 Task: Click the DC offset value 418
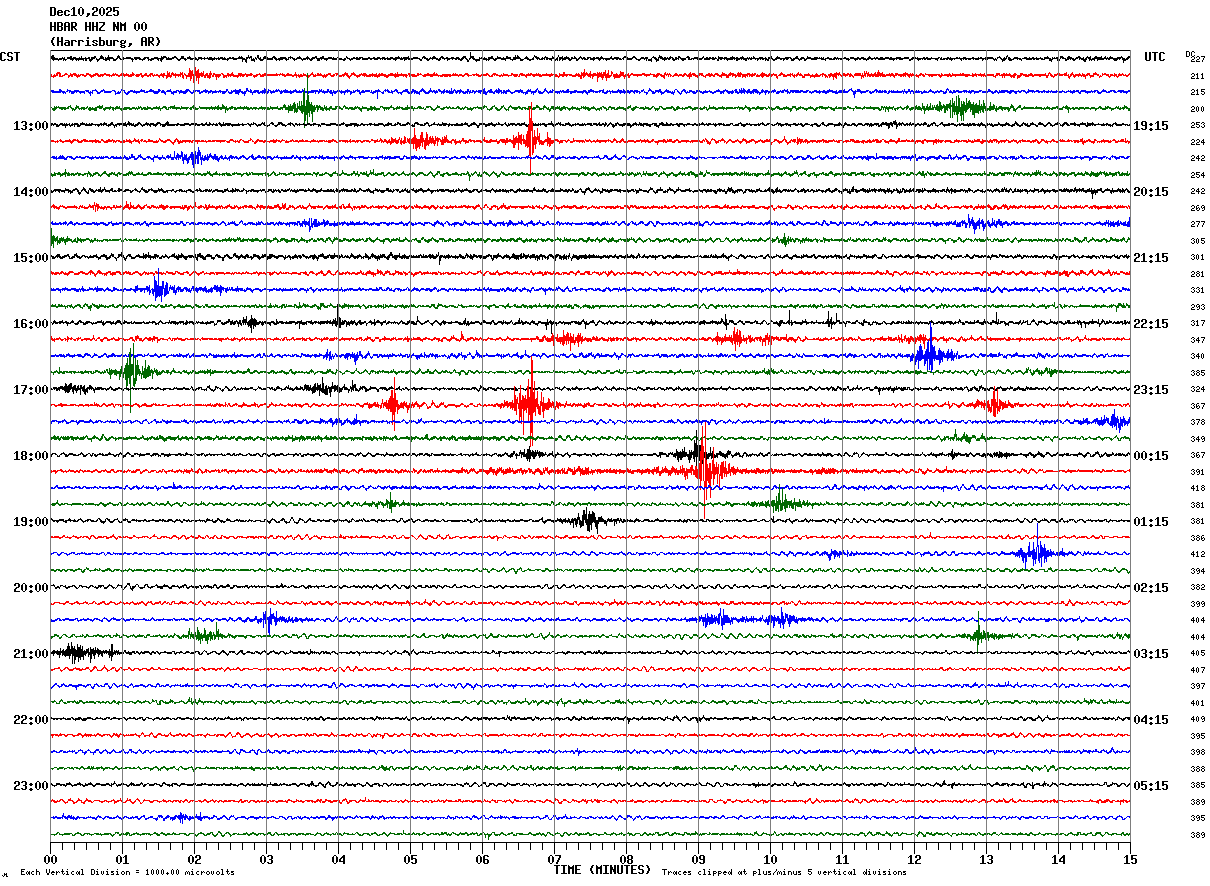pyautogui.click(x=1197, y=489)
